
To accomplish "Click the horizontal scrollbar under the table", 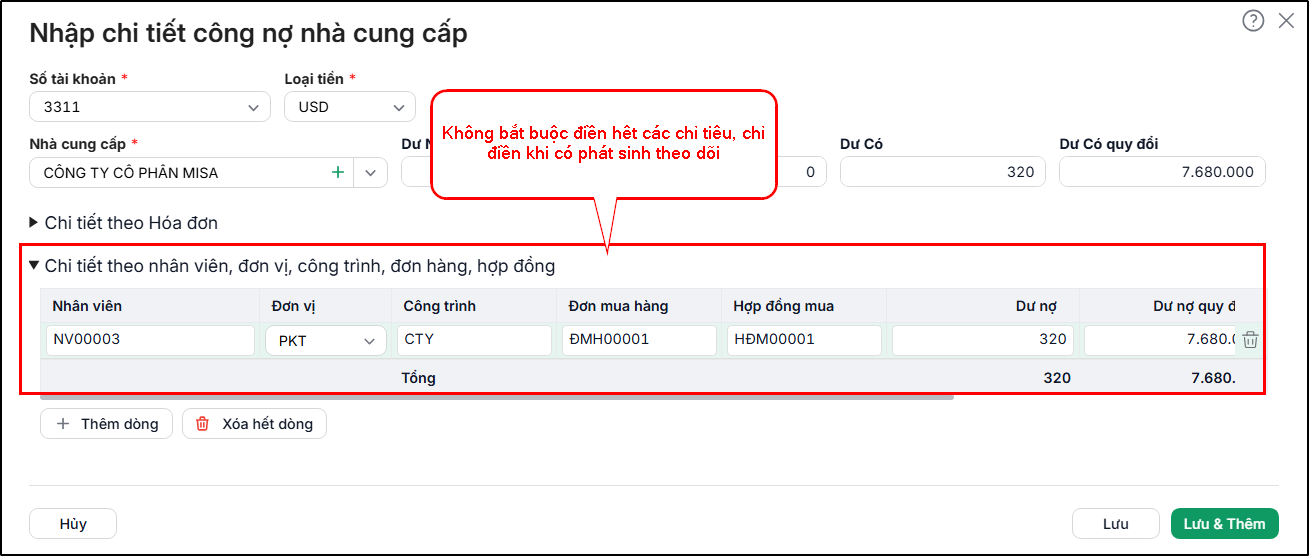I will tap(496, 397).
